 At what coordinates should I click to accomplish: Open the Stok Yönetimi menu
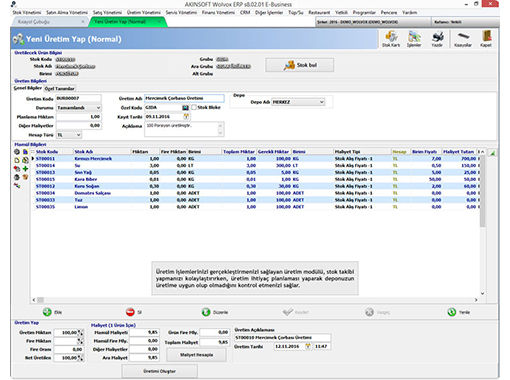(27, 12)
